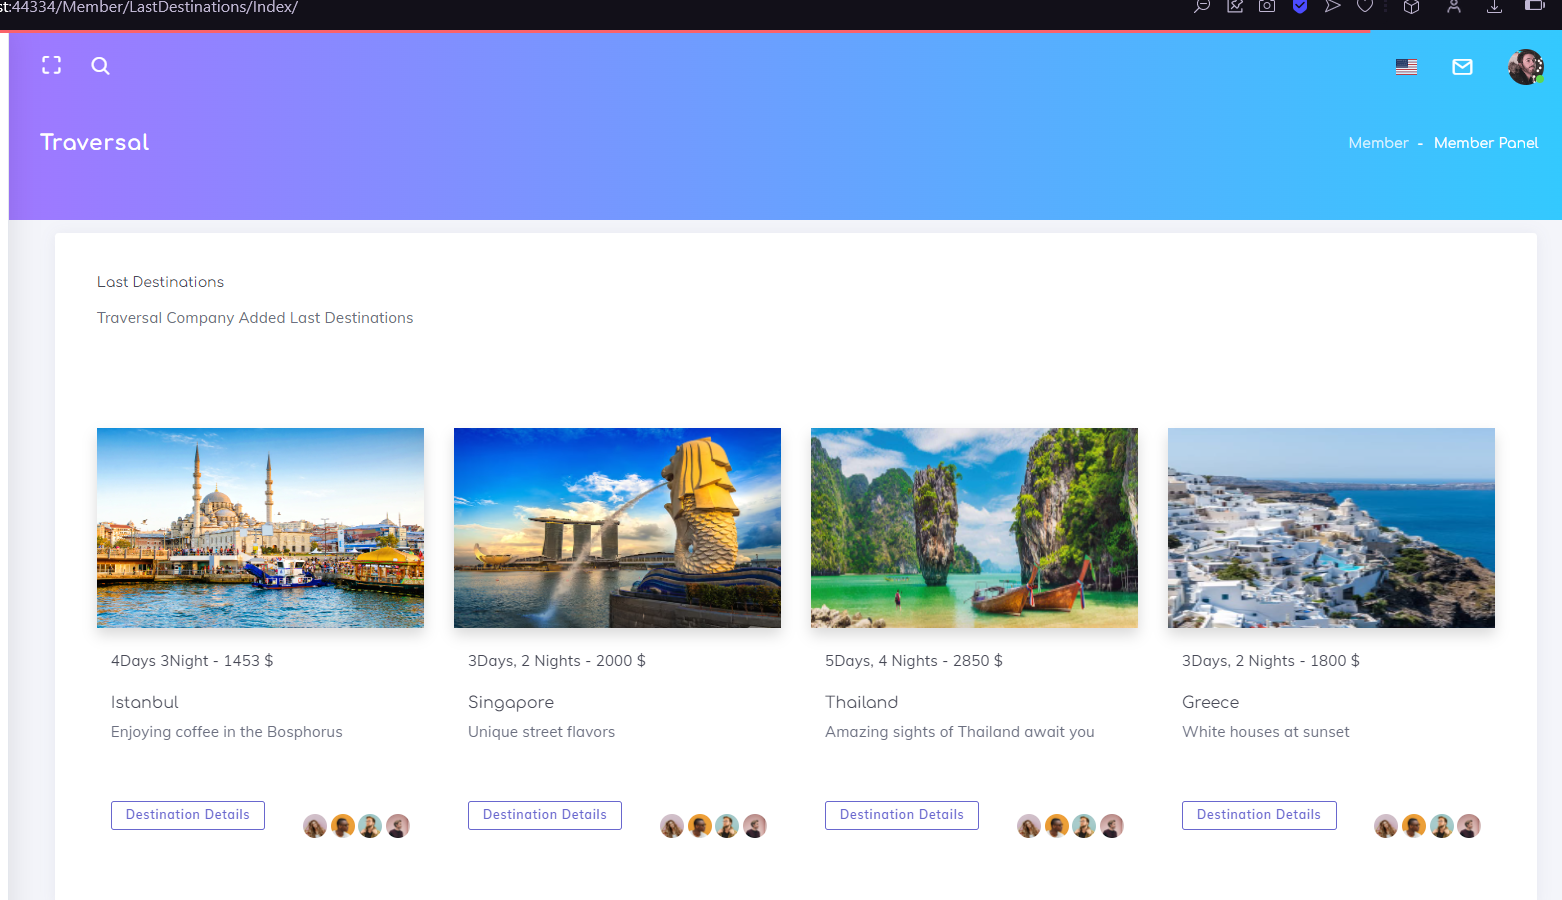Viewport: 1562px width, 900px height.
Task: Click browser heart bookmark icon
Action: click(x=1365, y=6)
